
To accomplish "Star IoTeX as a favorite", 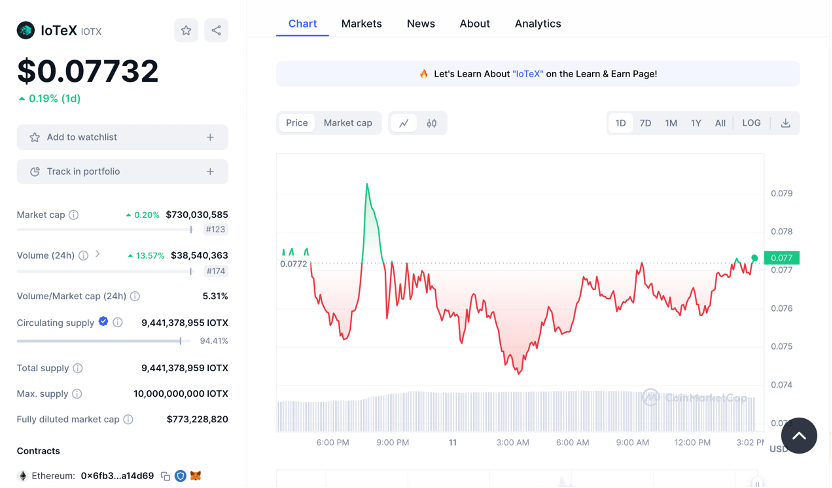I will click(x=186, y=30).
